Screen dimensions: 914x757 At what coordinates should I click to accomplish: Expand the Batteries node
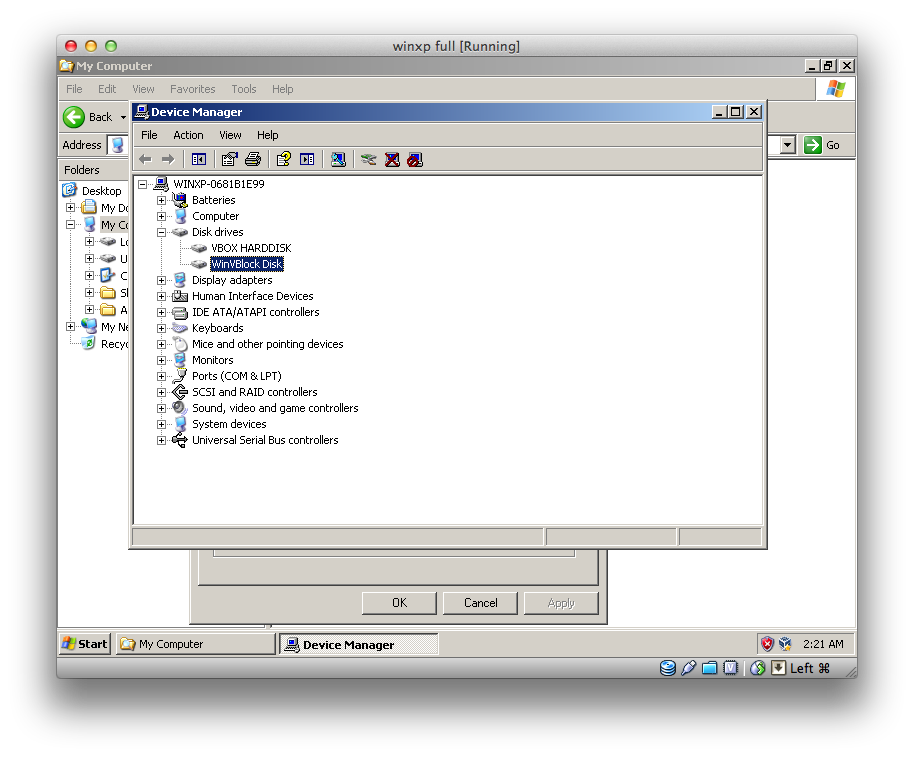pyautogui.click(x=161, y=200)
